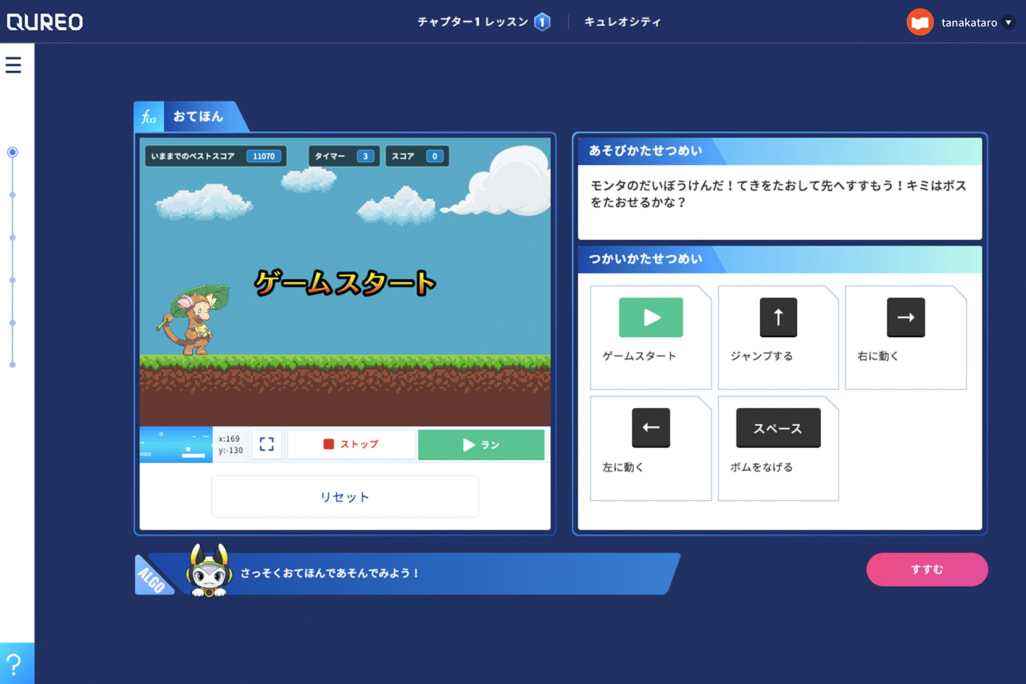1026x684 pixels.
Task: Click the pink Susumu proceed button
Action: (926, 569)
